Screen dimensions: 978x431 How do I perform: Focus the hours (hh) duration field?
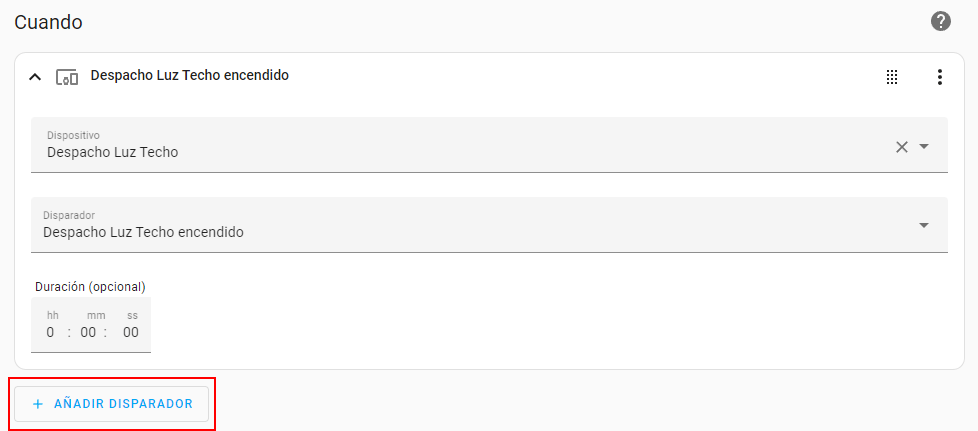[51, 333]
